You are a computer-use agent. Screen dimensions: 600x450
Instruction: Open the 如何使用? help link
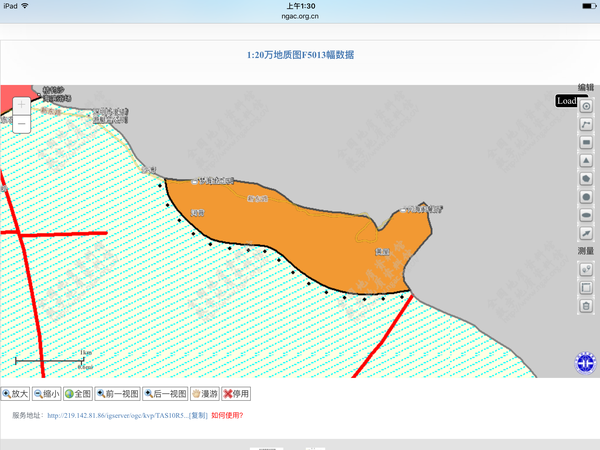227,416
